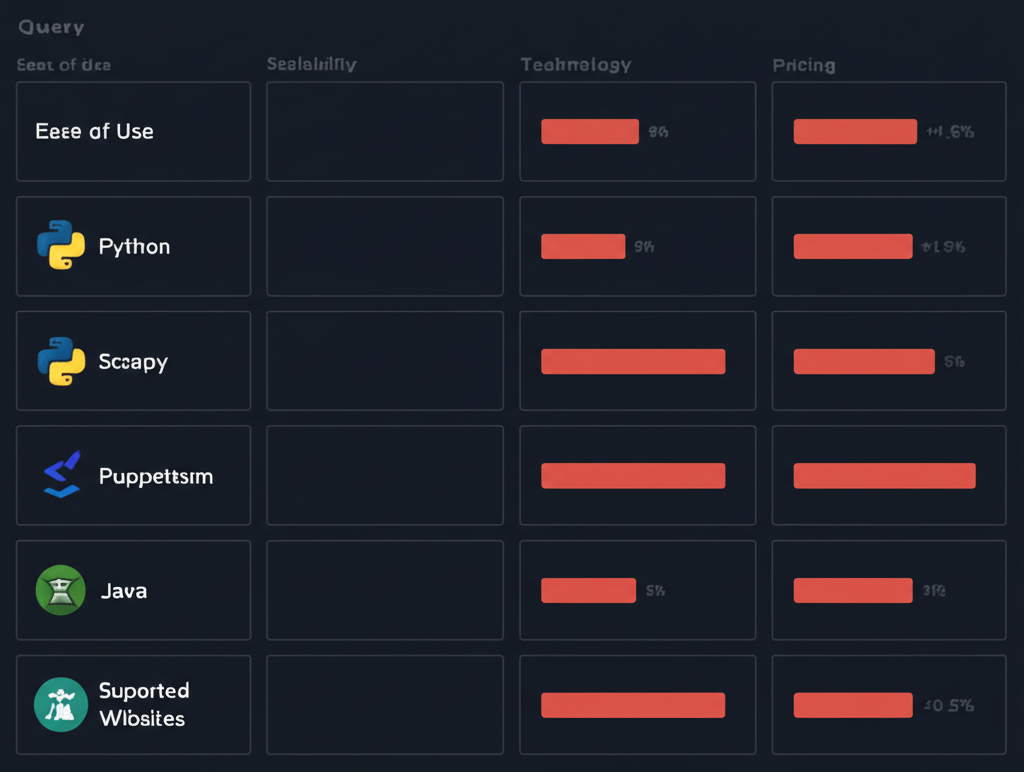1024x772 pixels.
Task: Select the Python logo beside the Python row
Action: [60, 246]
